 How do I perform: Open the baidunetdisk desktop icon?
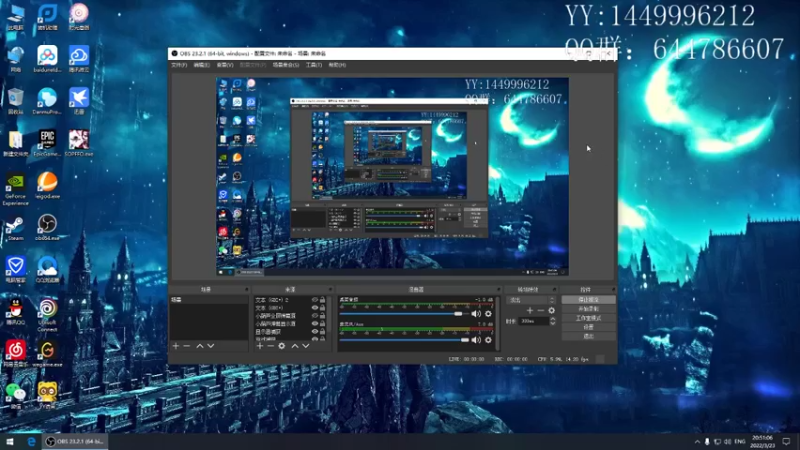(x=47, y=59)
